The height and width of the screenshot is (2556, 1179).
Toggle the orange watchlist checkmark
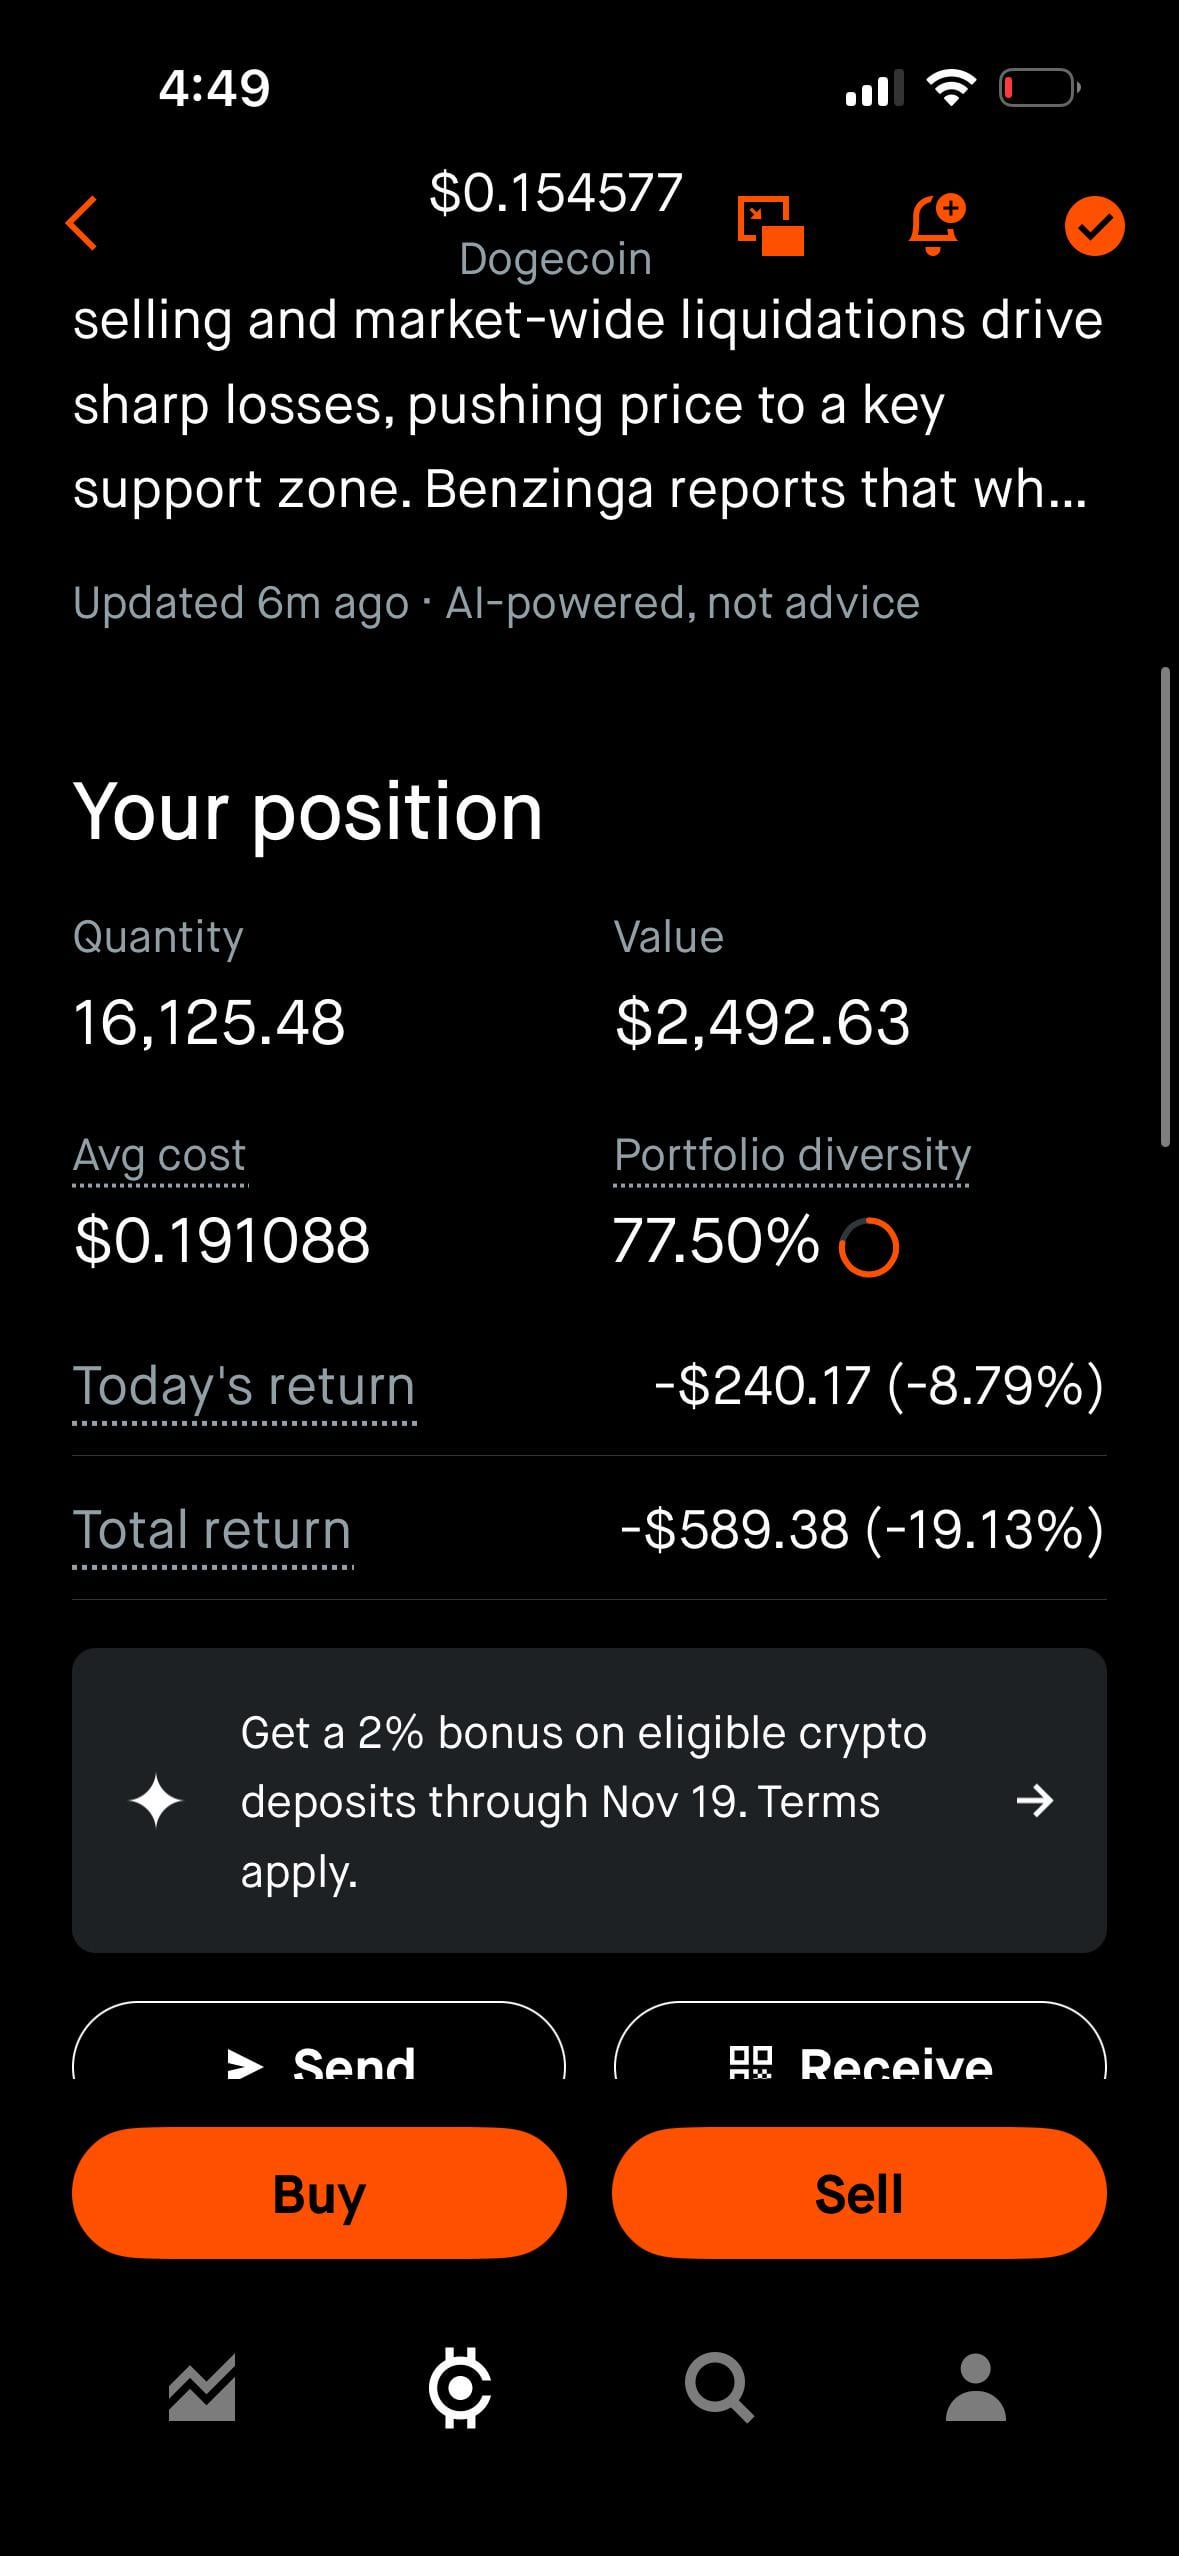[x=1094, y=226]
